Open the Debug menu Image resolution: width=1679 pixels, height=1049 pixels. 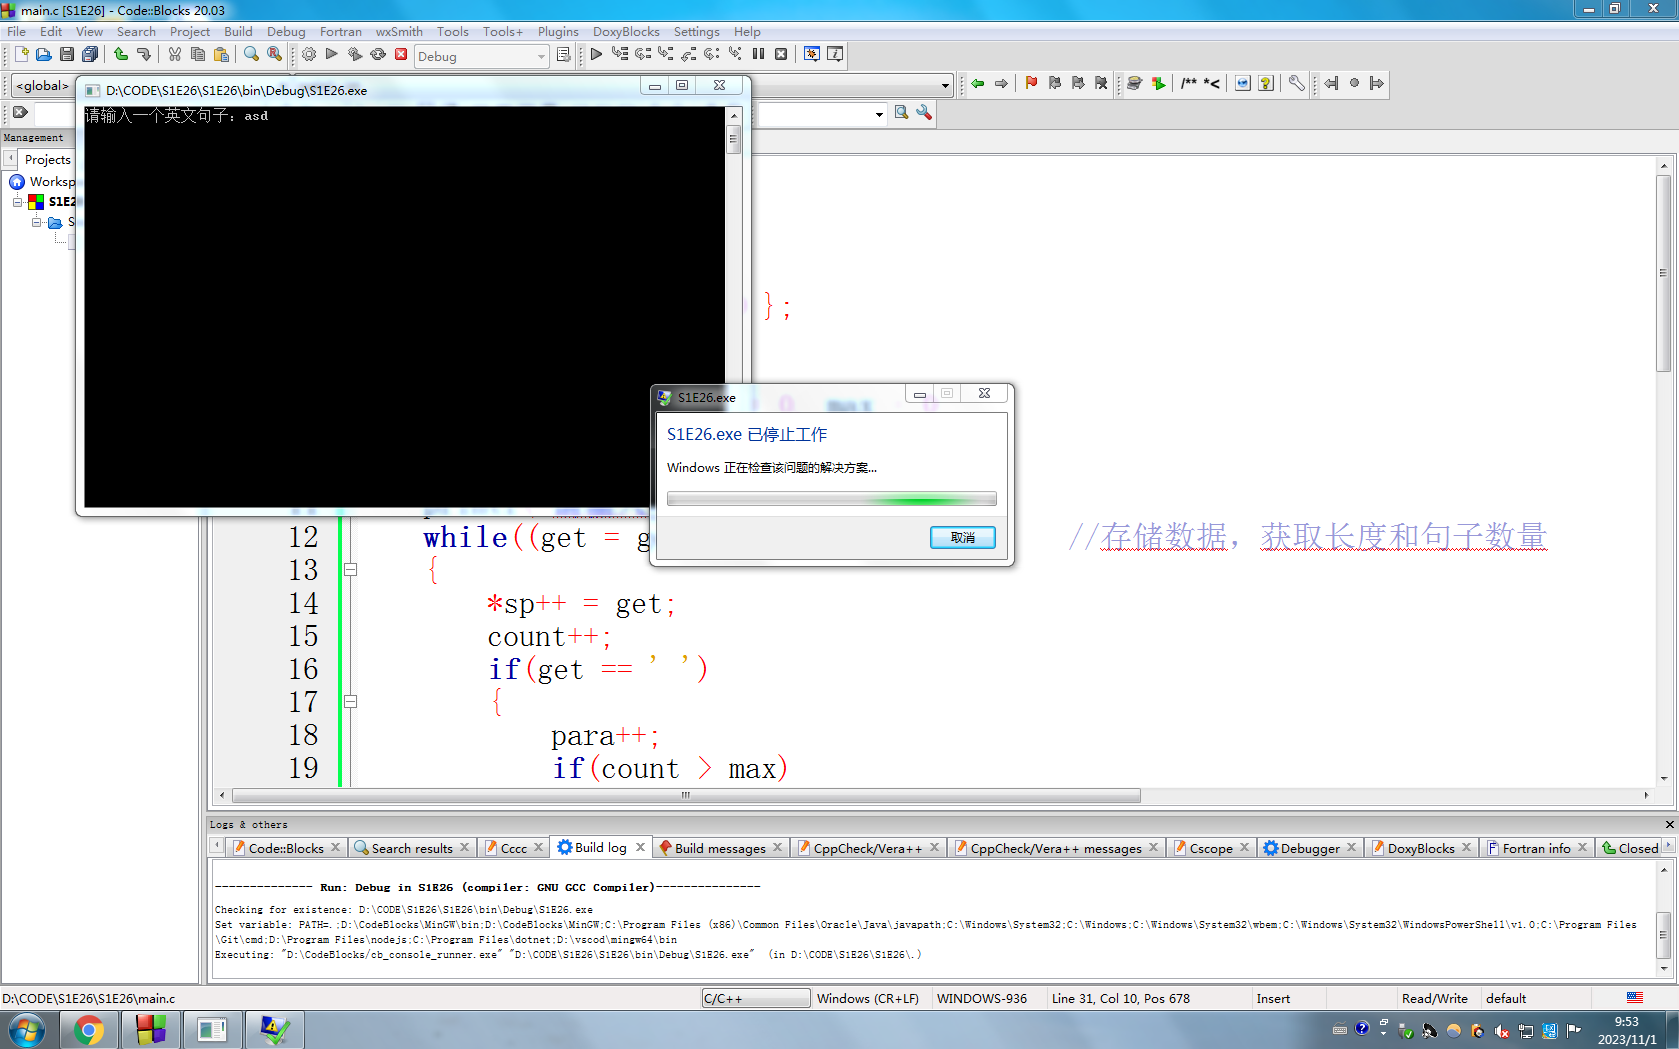pyautogui.click(x=286, y=31)
